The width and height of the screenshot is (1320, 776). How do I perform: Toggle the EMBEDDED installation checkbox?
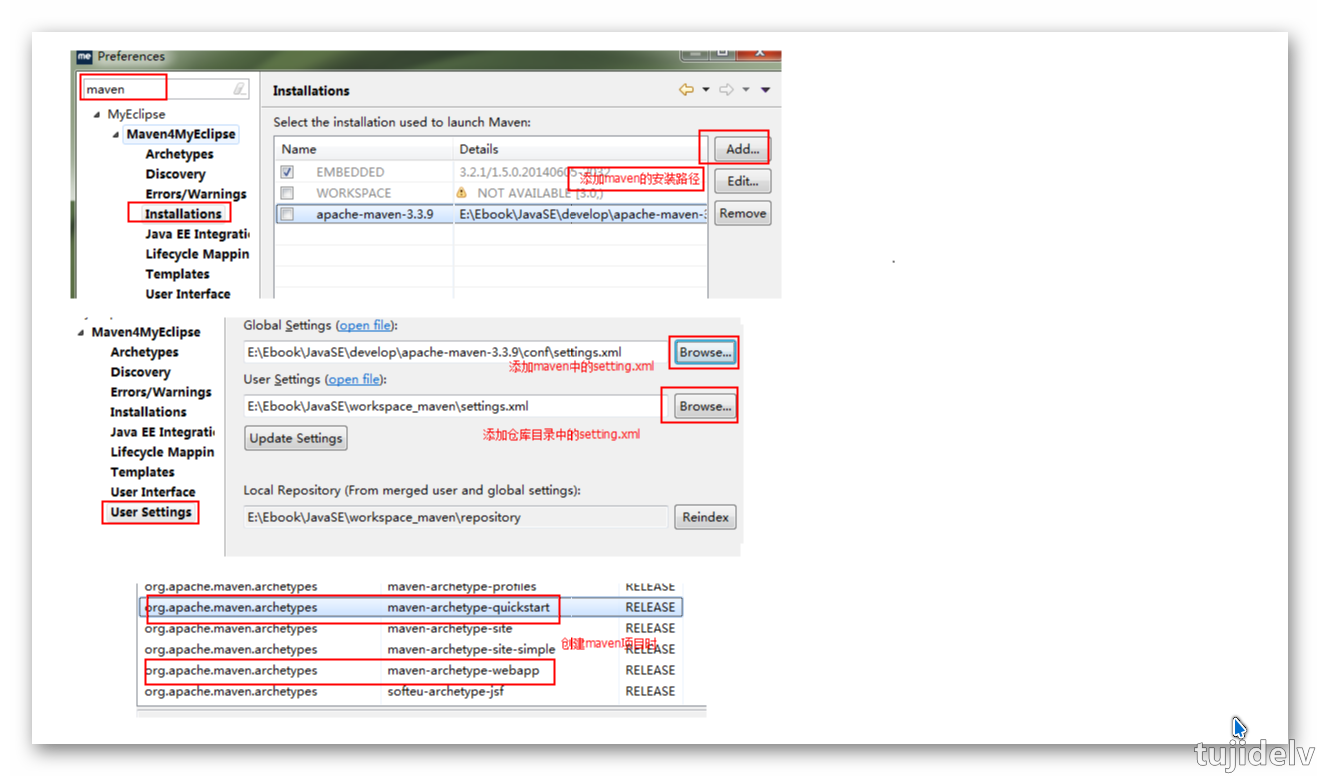(x=288, y=172)
